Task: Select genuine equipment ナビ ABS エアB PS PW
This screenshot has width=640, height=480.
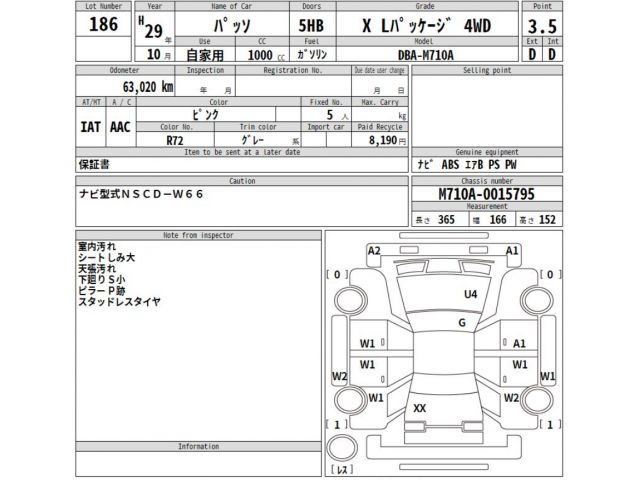Action: point(467,165)
